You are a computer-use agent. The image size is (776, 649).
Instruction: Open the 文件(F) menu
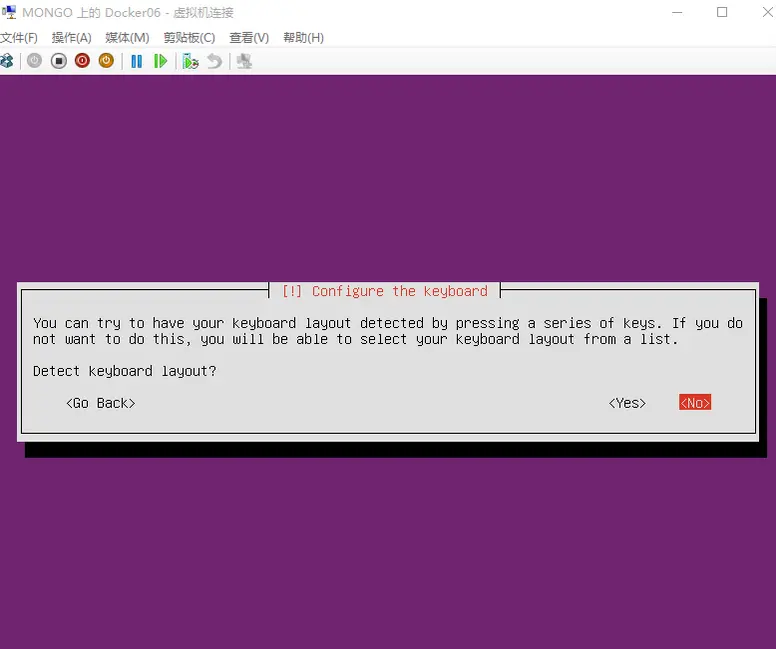click(x=19, y=38)
